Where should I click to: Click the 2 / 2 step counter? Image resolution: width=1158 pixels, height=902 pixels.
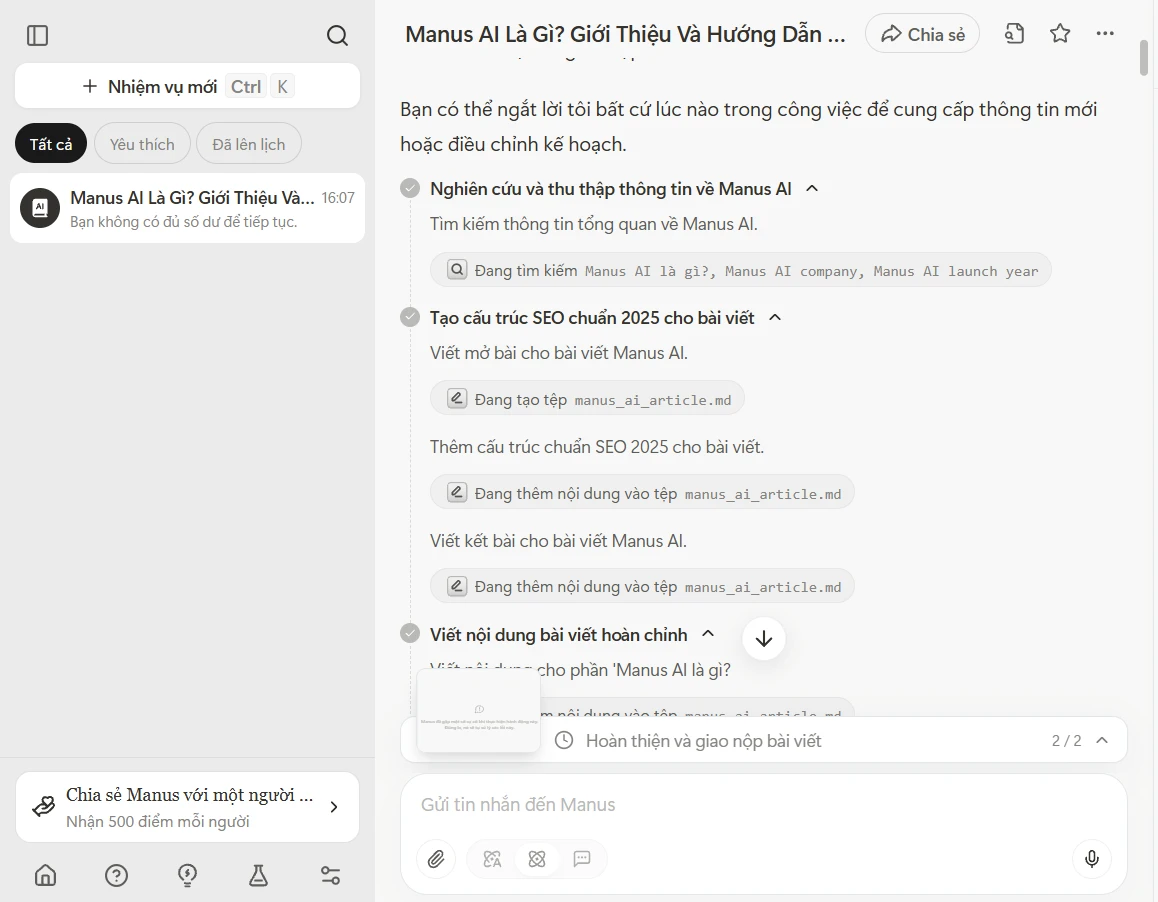(x=1066, y=740)
